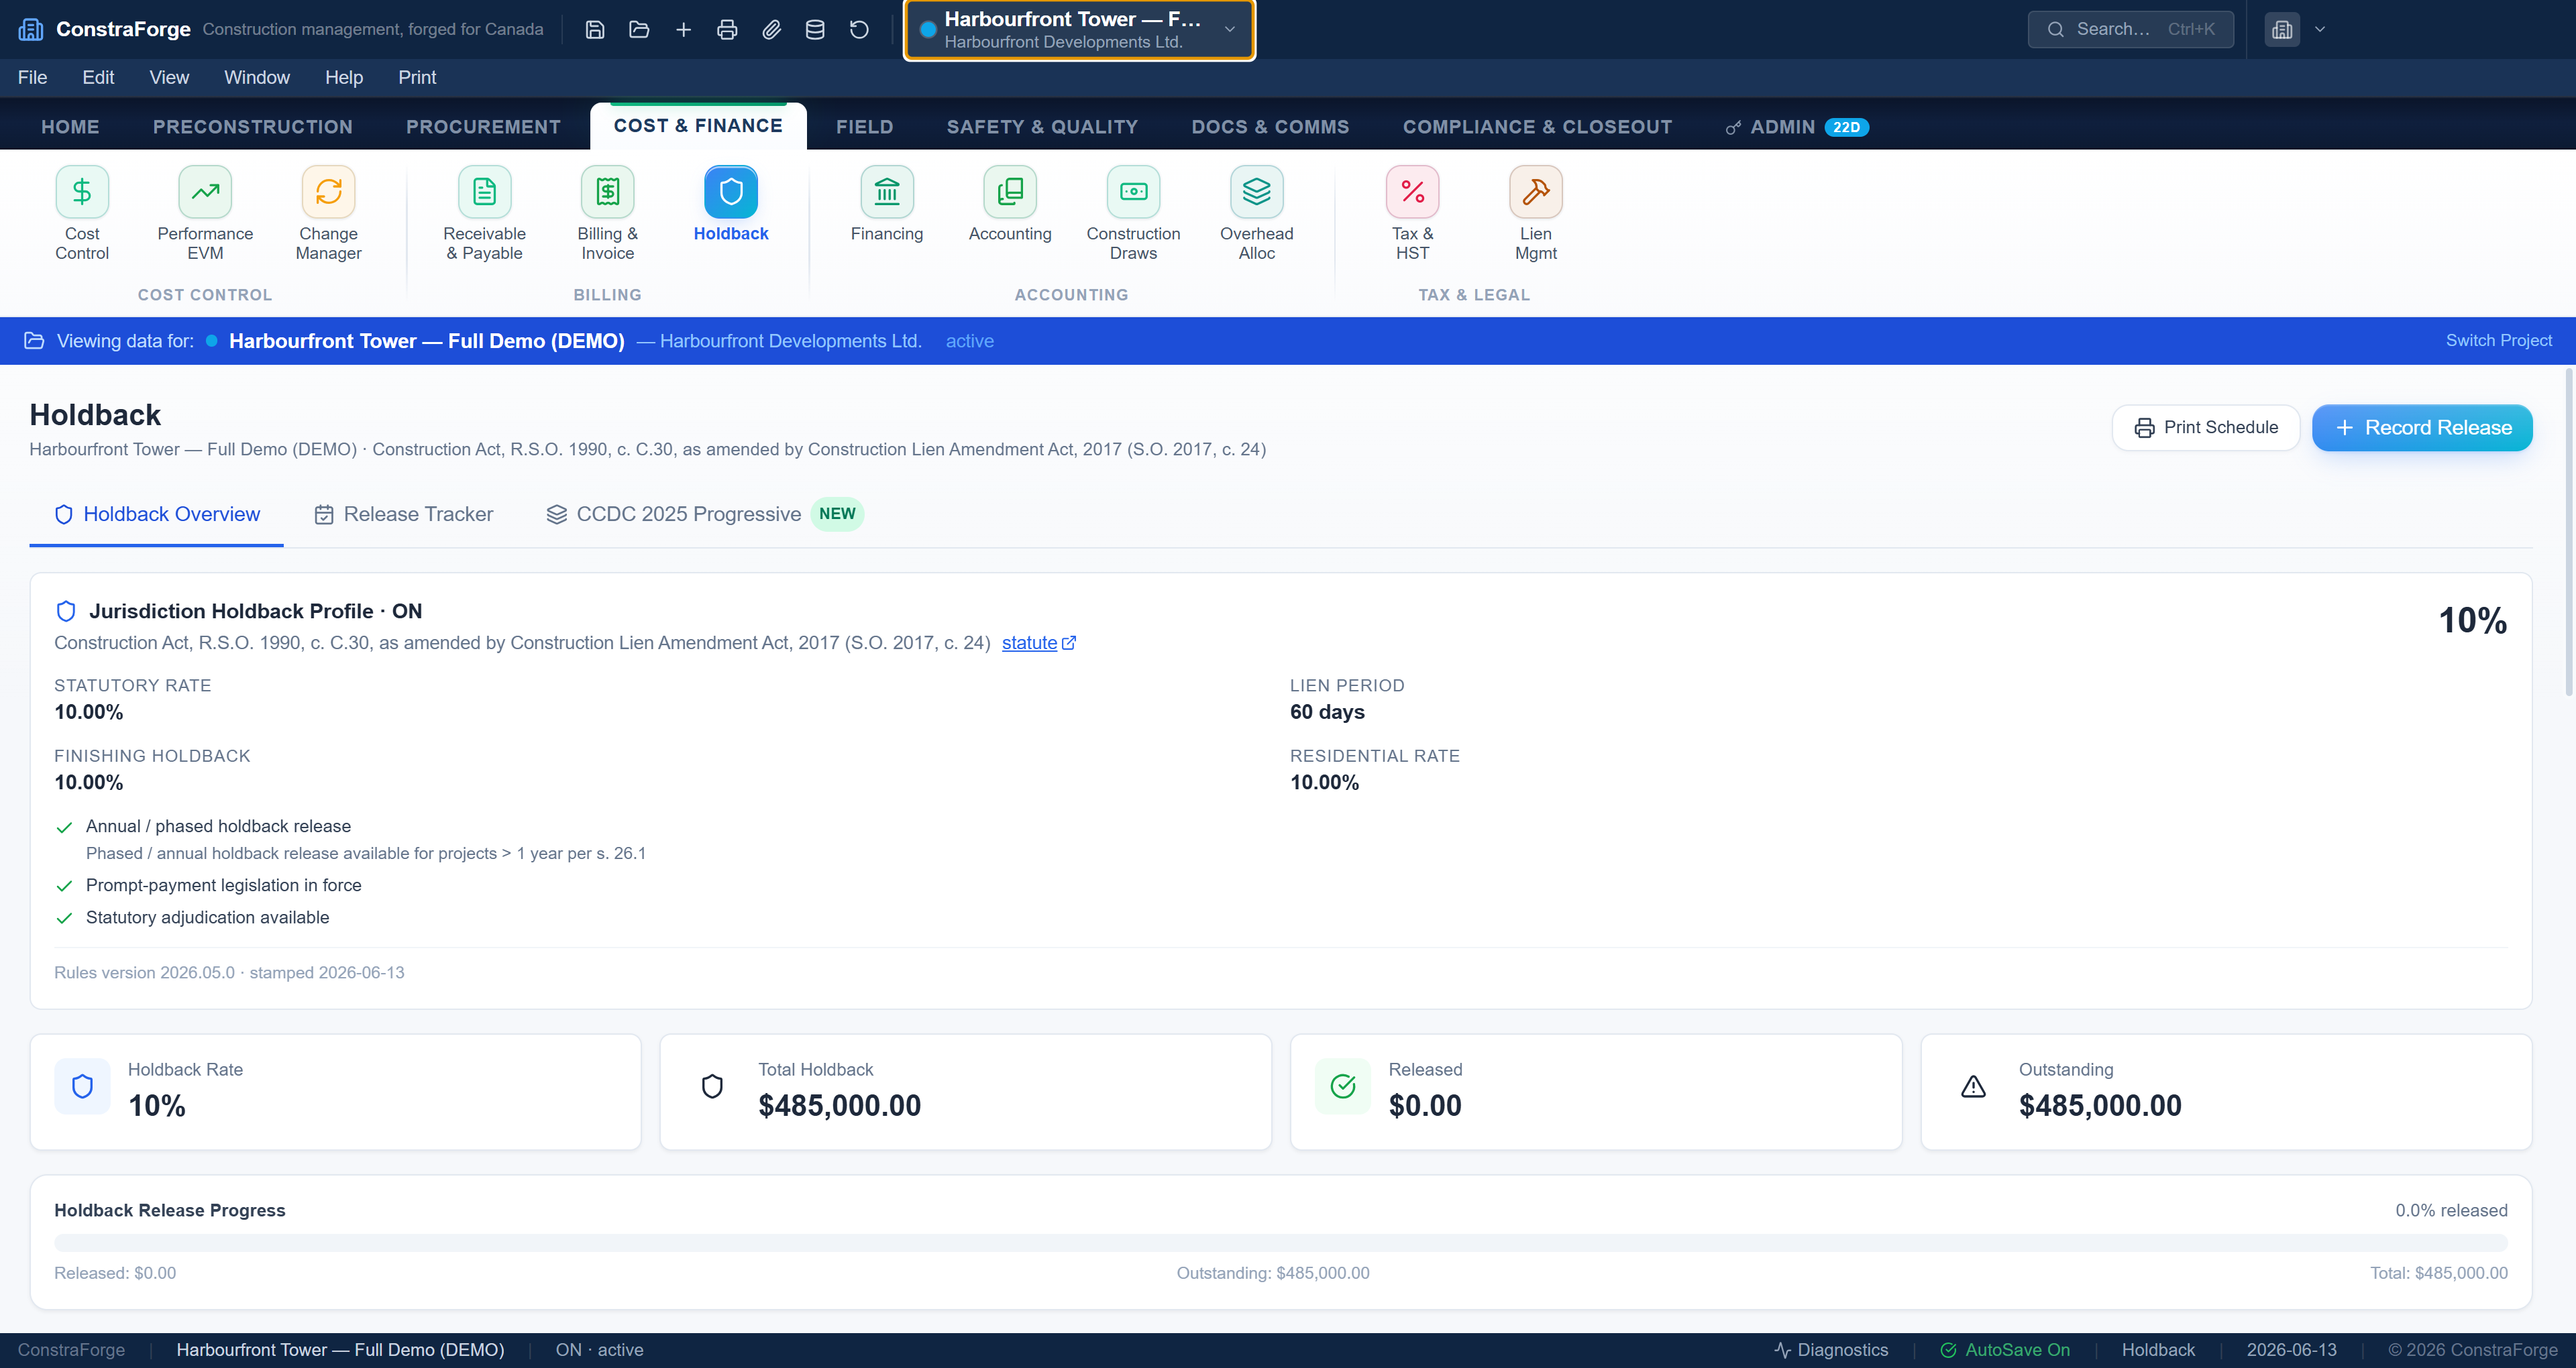Open the Window menu
2576x1368 pixels.
click(x=257, y=77)
